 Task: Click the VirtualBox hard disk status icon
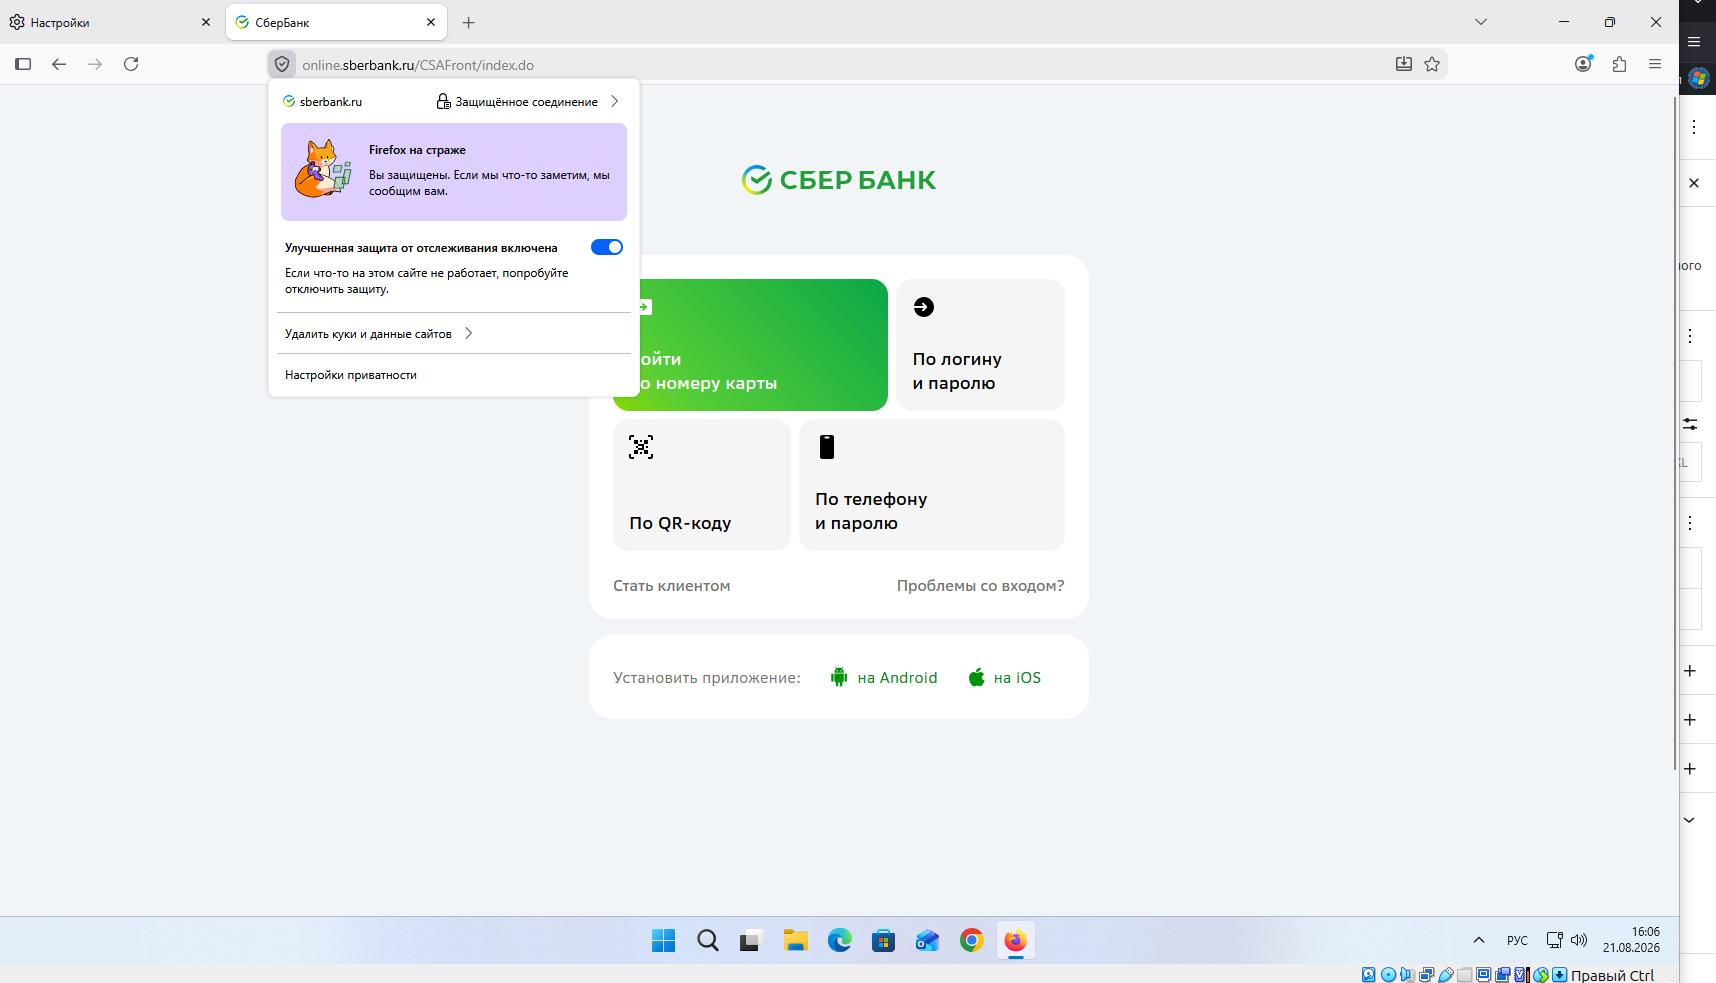pos(1369,975)
